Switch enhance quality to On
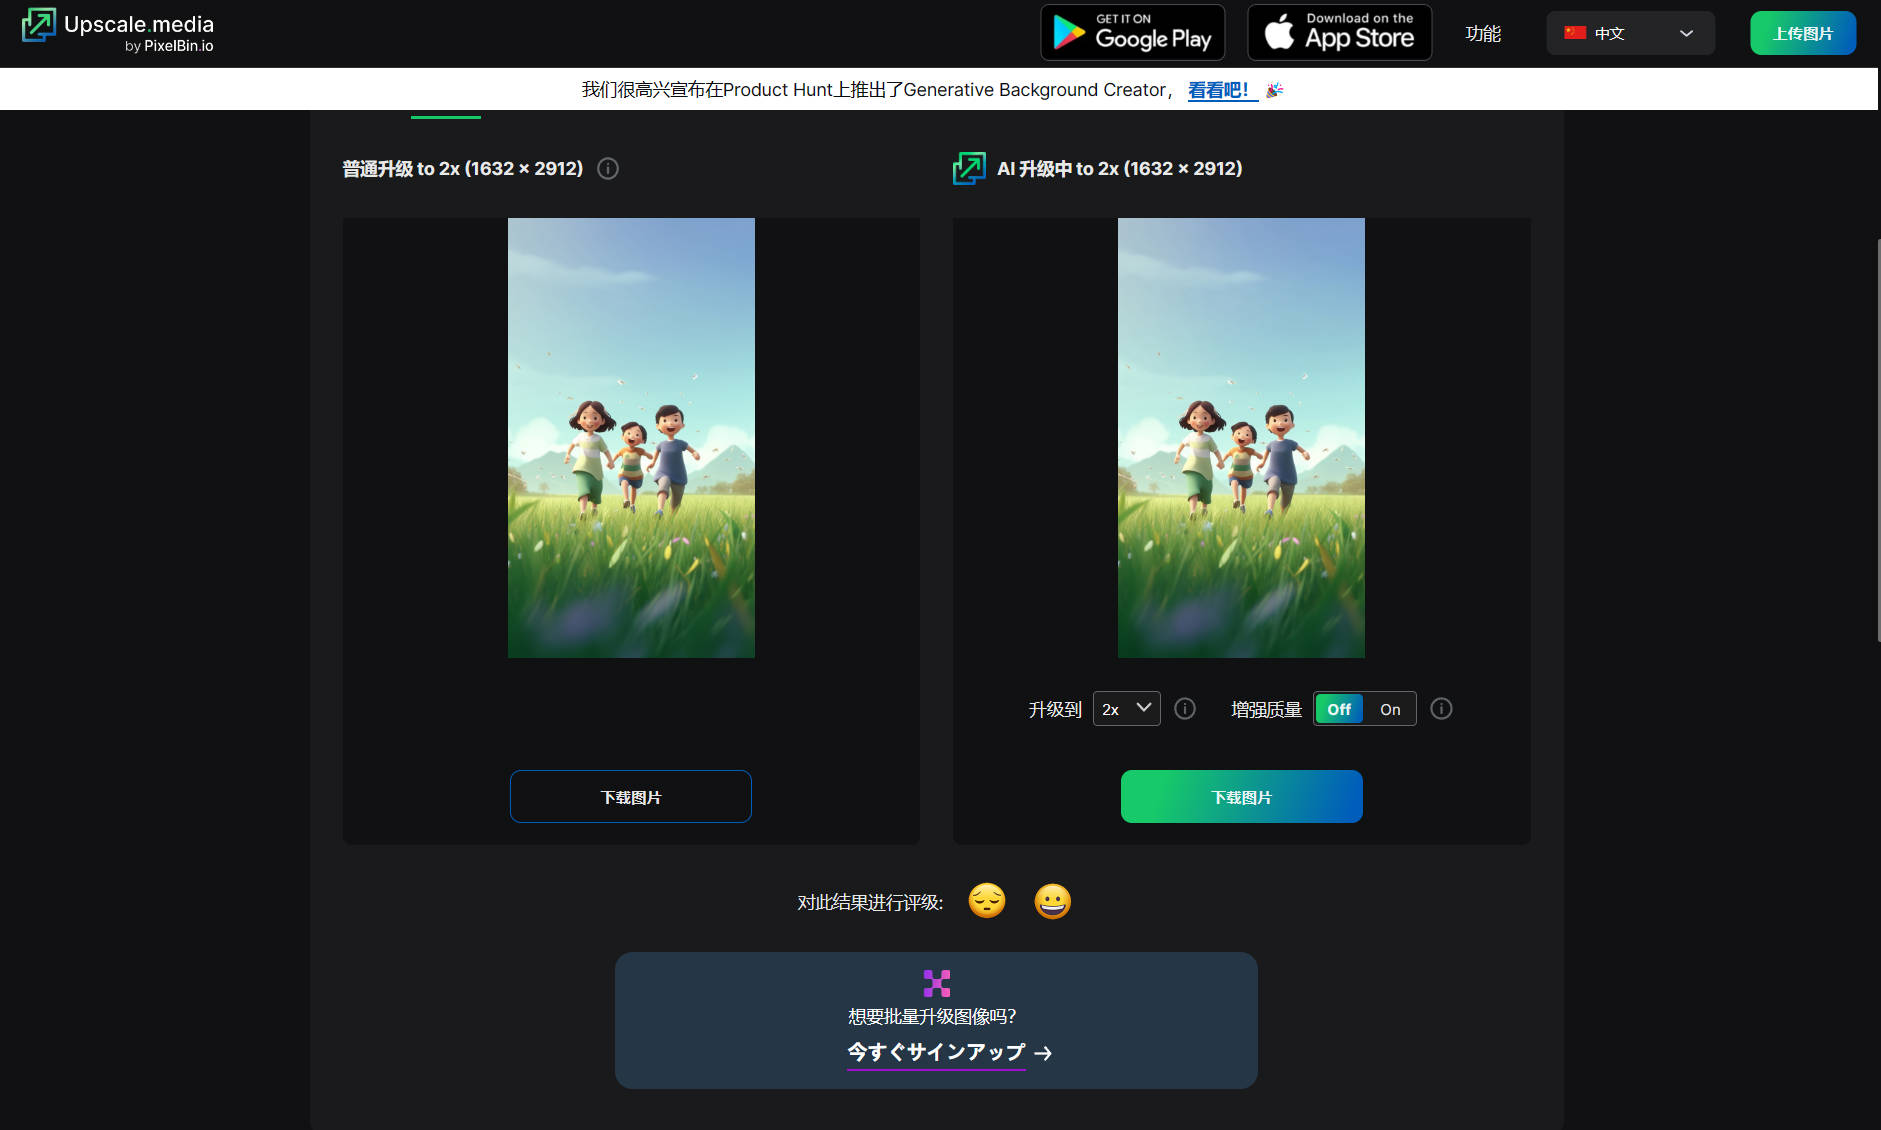The image size is (1881, 1130). tap(1390, 709)
